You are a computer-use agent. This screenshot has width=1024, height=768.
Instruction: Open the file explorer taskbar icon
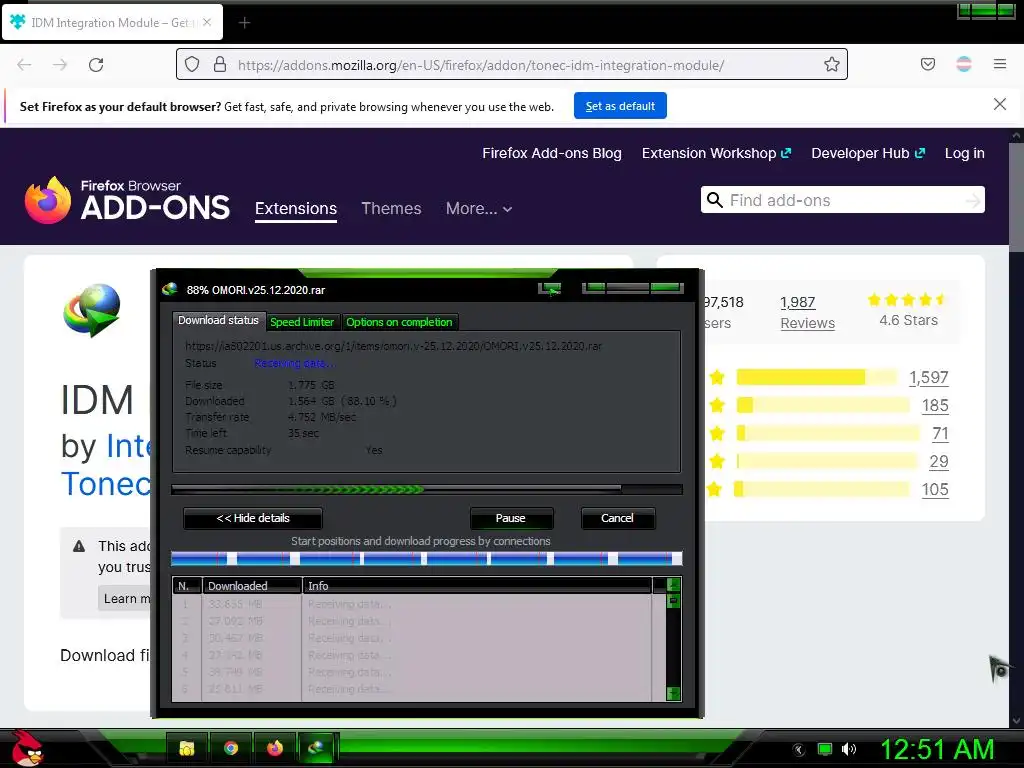[187, 748]
